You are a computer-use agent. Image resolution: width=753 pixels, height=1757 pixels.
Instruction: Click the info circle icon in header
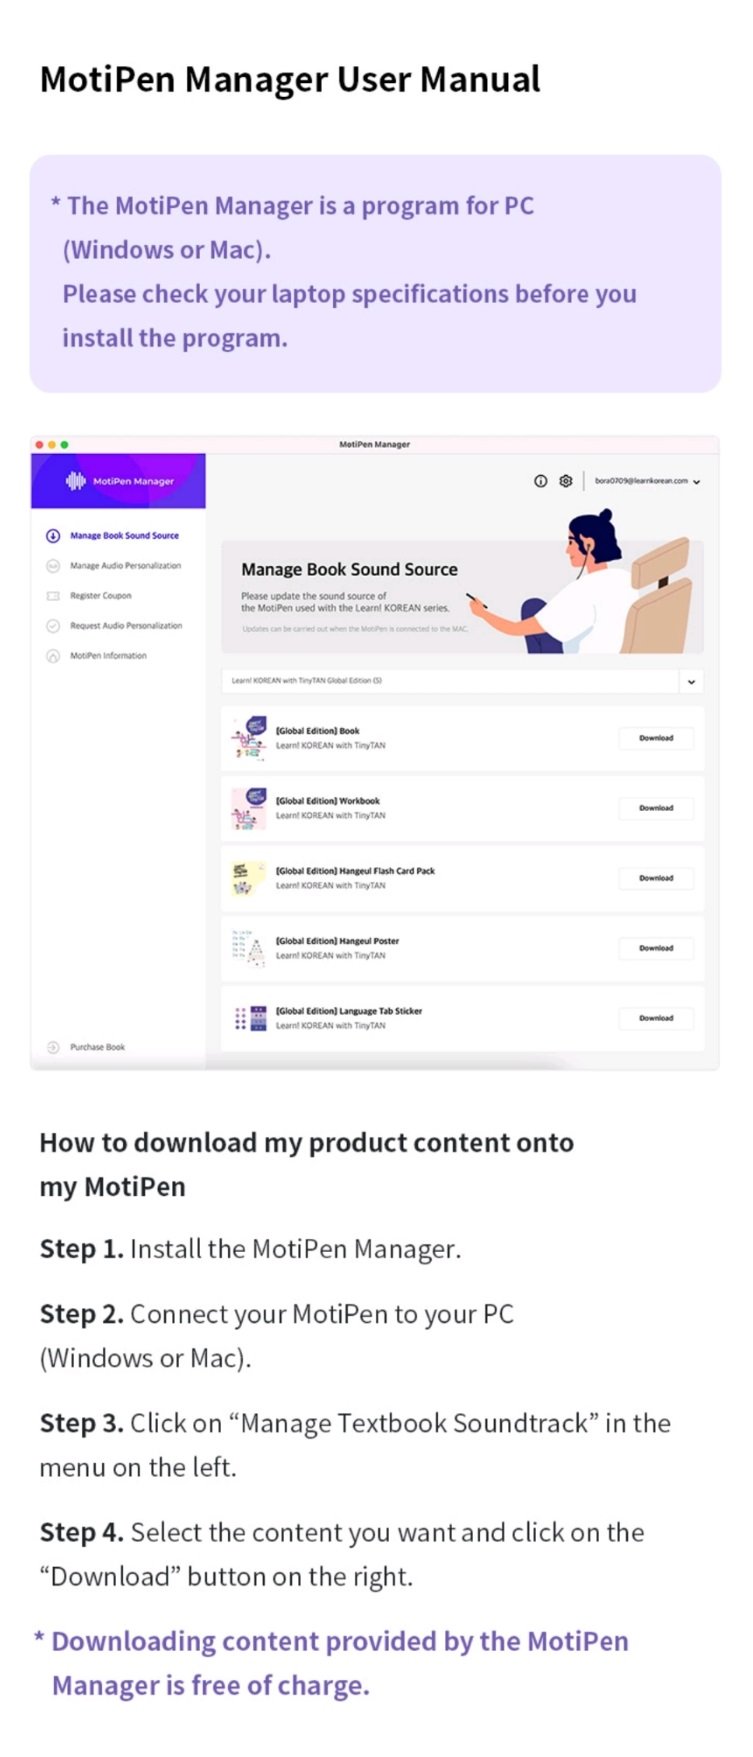coord(540,481)
